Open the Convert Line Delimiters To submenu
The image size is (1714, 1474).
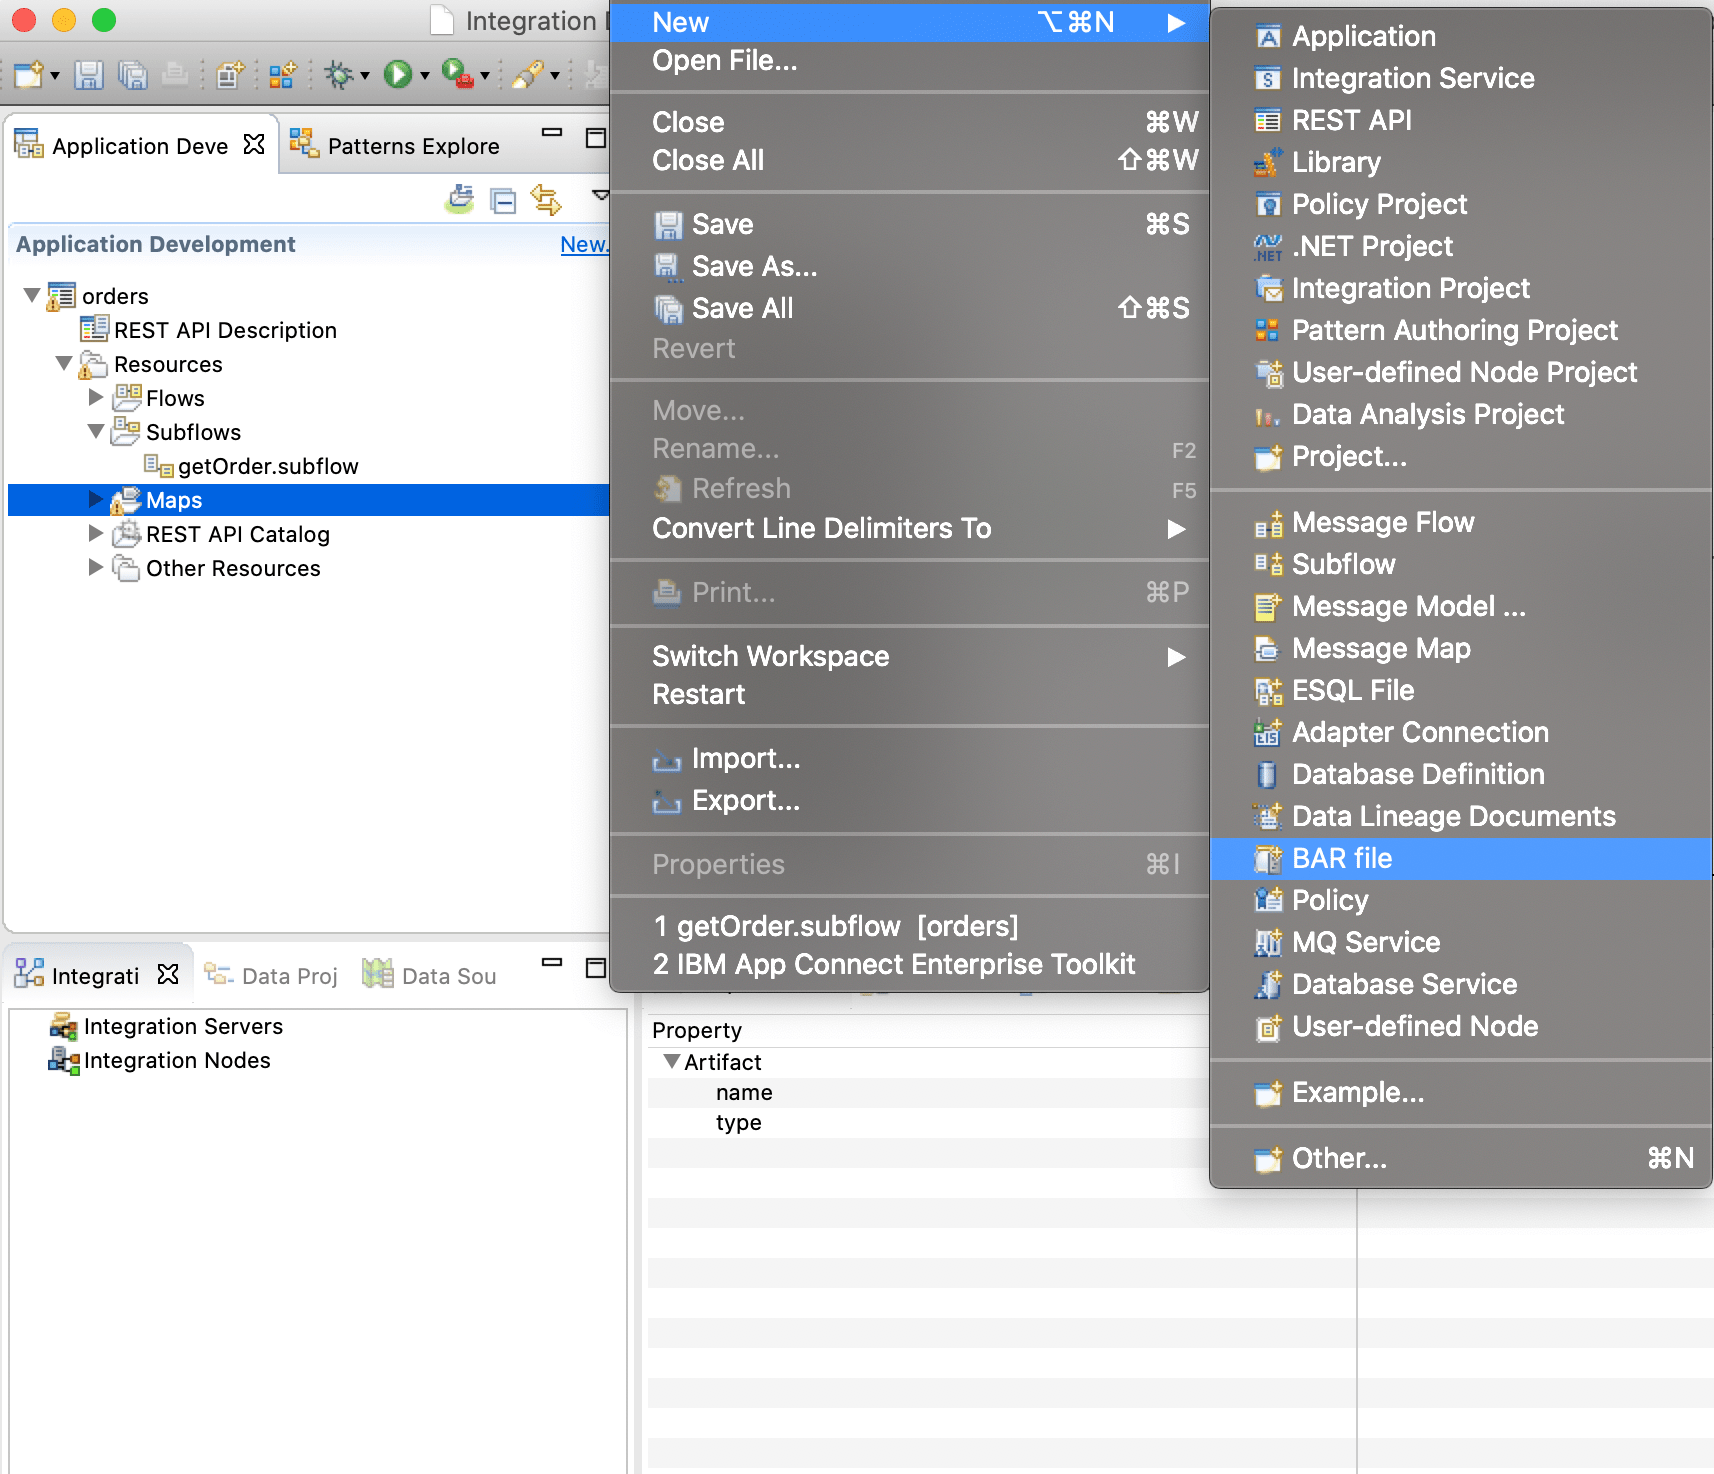pyautogui.click(x=910, y=529)
